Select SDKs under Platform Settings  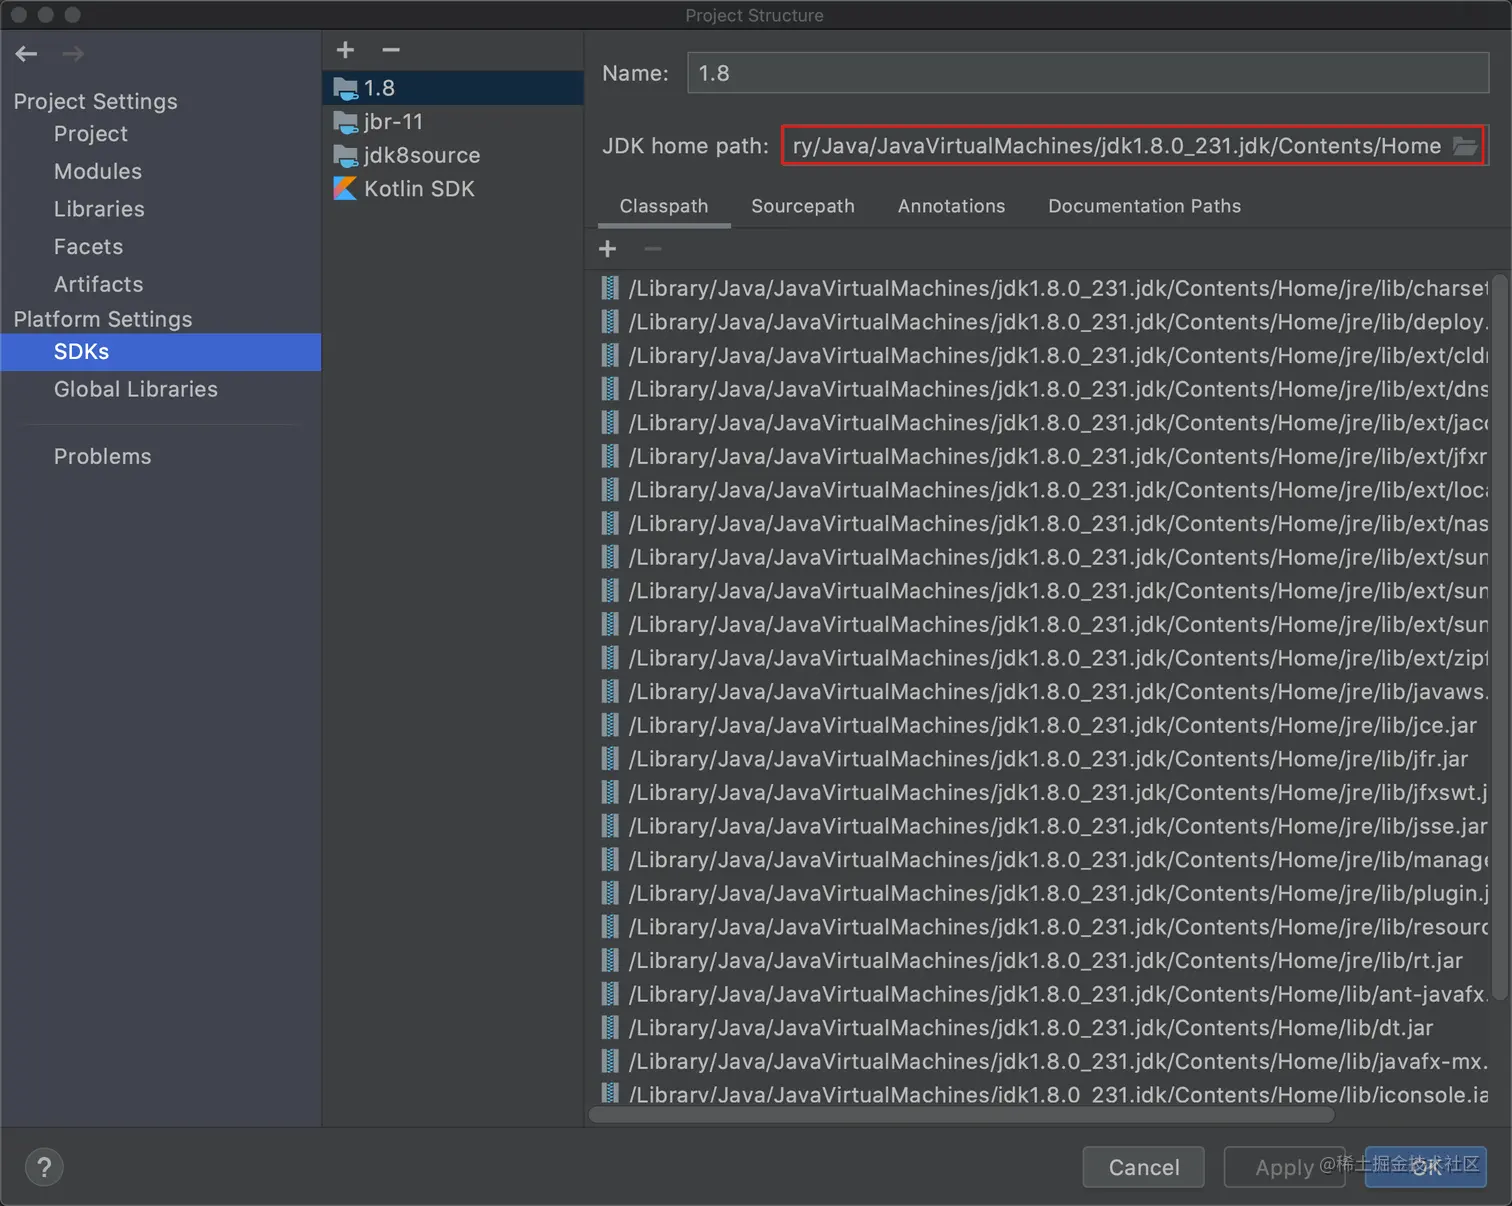click(x=160, y=352)
